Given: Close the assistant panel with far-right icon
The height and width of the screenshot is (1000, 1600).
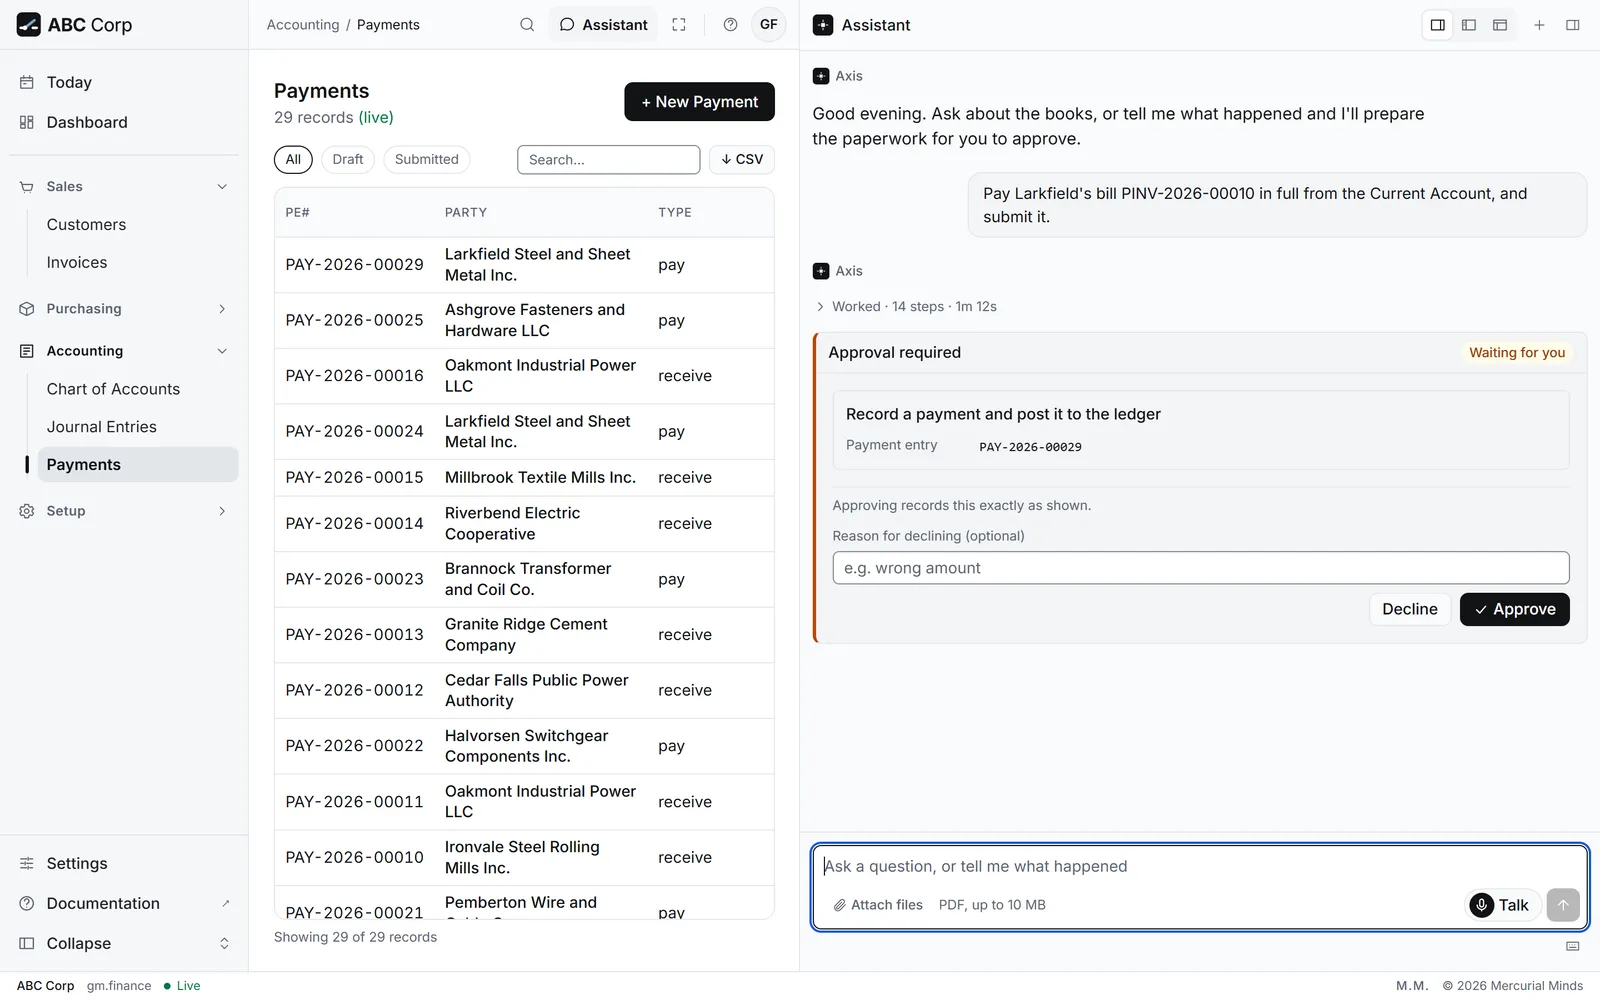Looking at the screenshot, I should [1573, 25].
